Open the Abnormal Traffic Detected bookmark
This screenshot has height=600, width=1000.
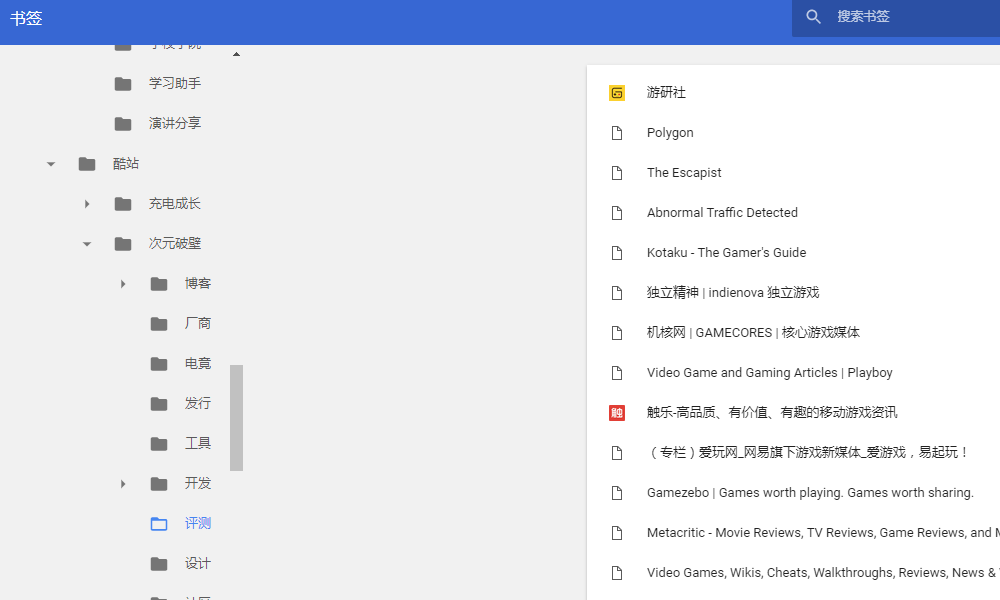pos(722,213)
